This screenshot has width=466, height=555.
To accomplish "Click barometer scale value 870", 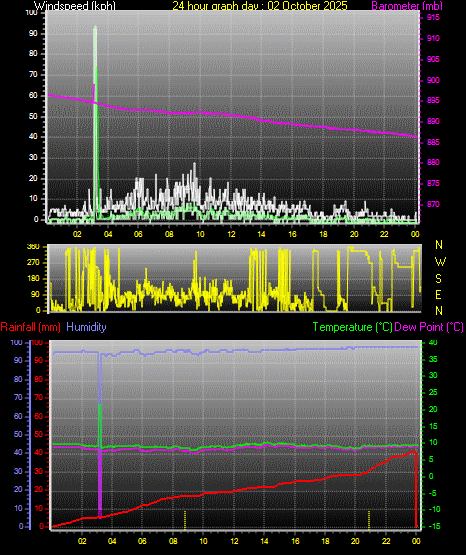I will click(x=433, y=204).
